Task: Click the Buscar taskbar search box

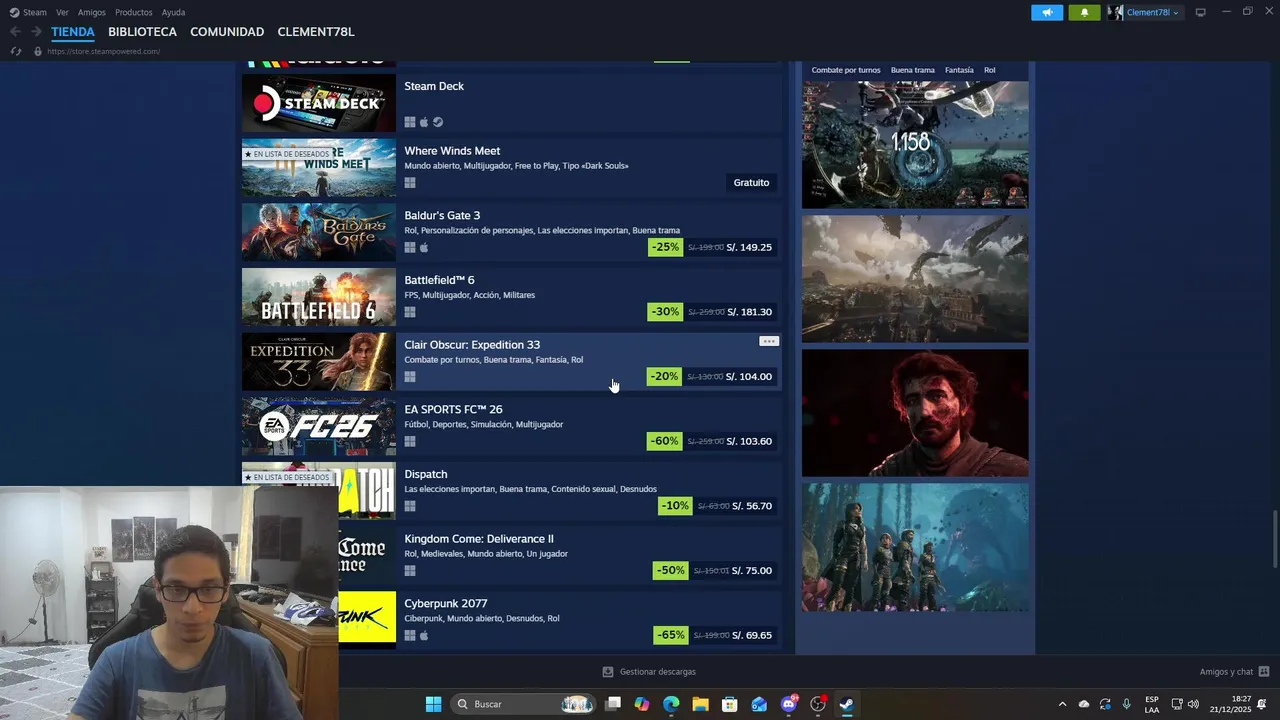Action: tap(523, 704)
